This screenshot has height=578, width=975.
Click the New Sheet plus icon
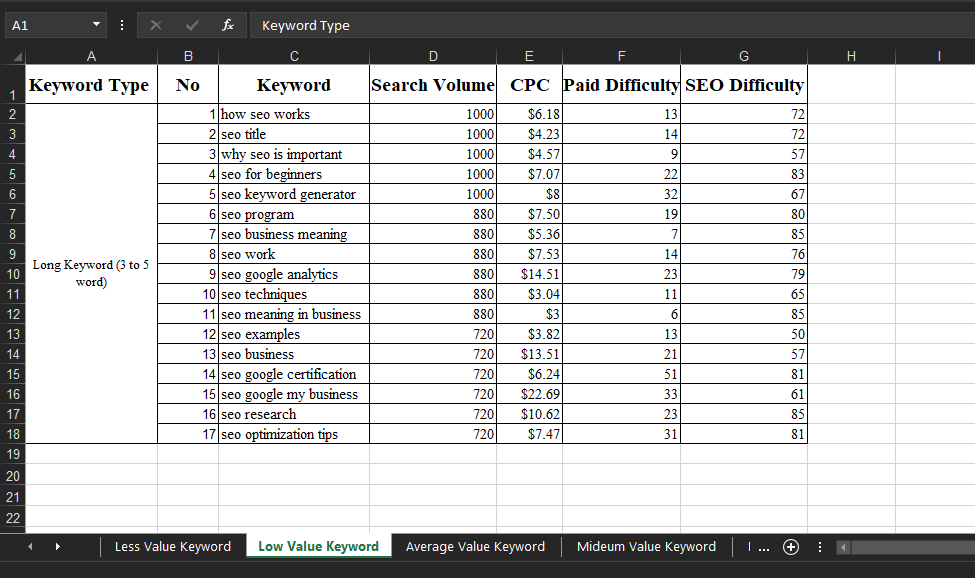pyautogui.click(x=790, y=547)
